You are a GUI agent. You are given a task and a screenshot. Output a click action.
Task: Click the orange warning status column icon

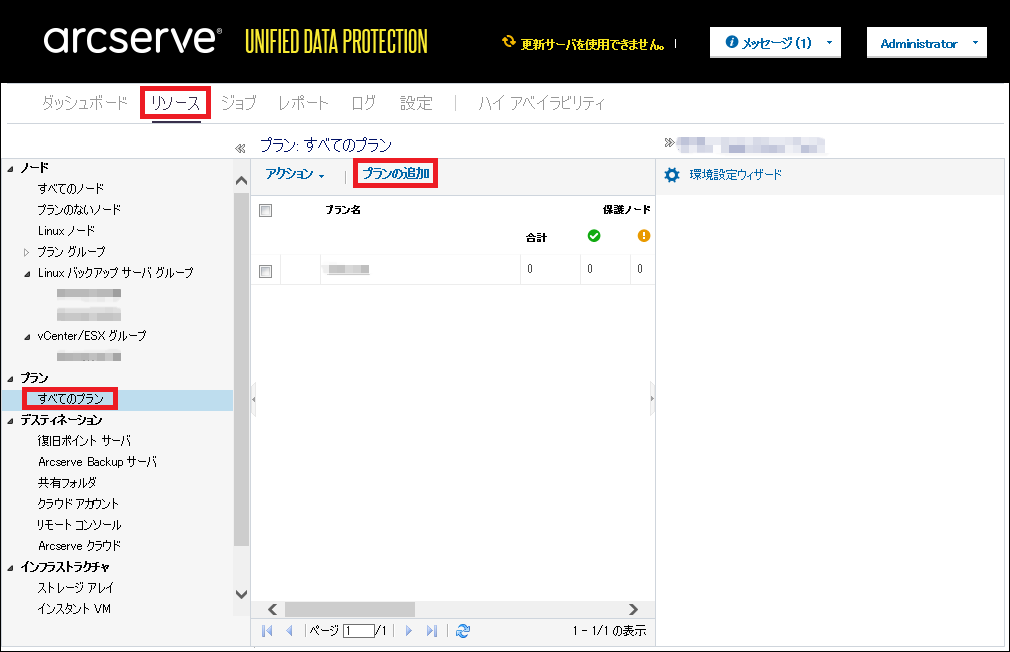(643, 236)
